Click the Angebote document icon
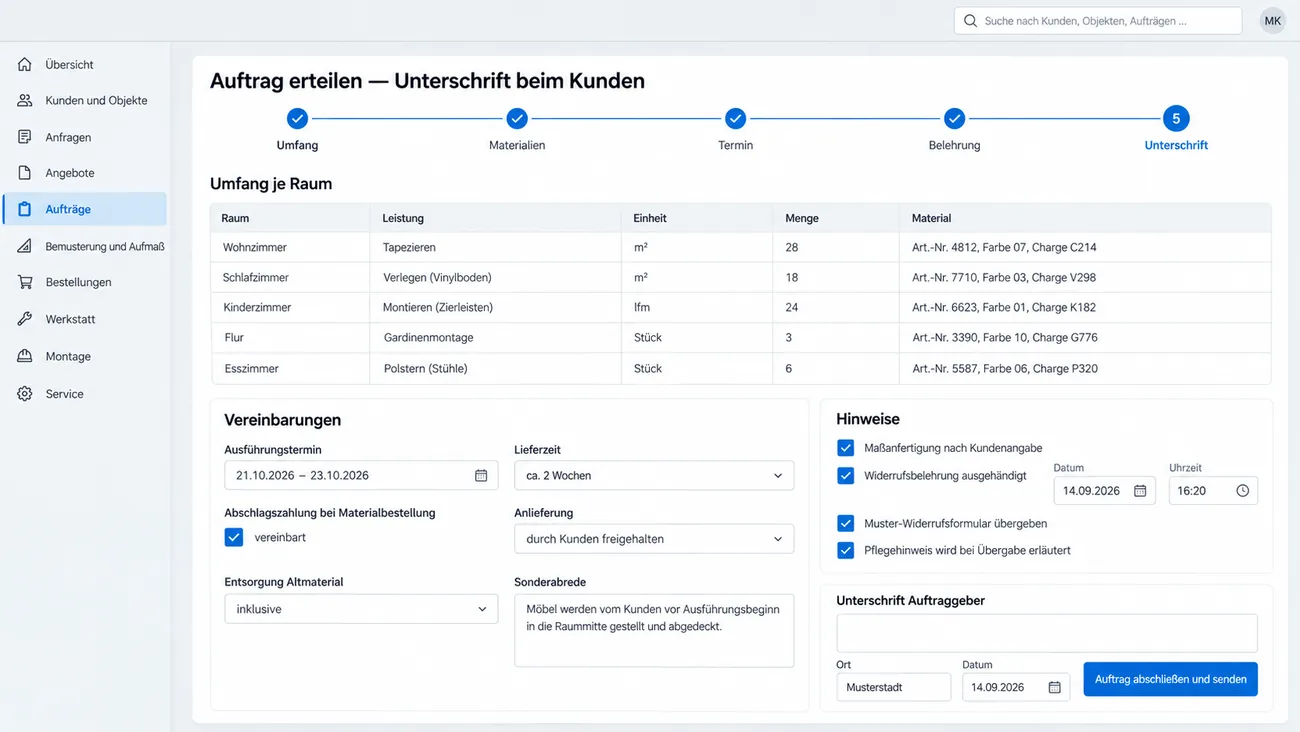1300x732 pixels. 25,173
